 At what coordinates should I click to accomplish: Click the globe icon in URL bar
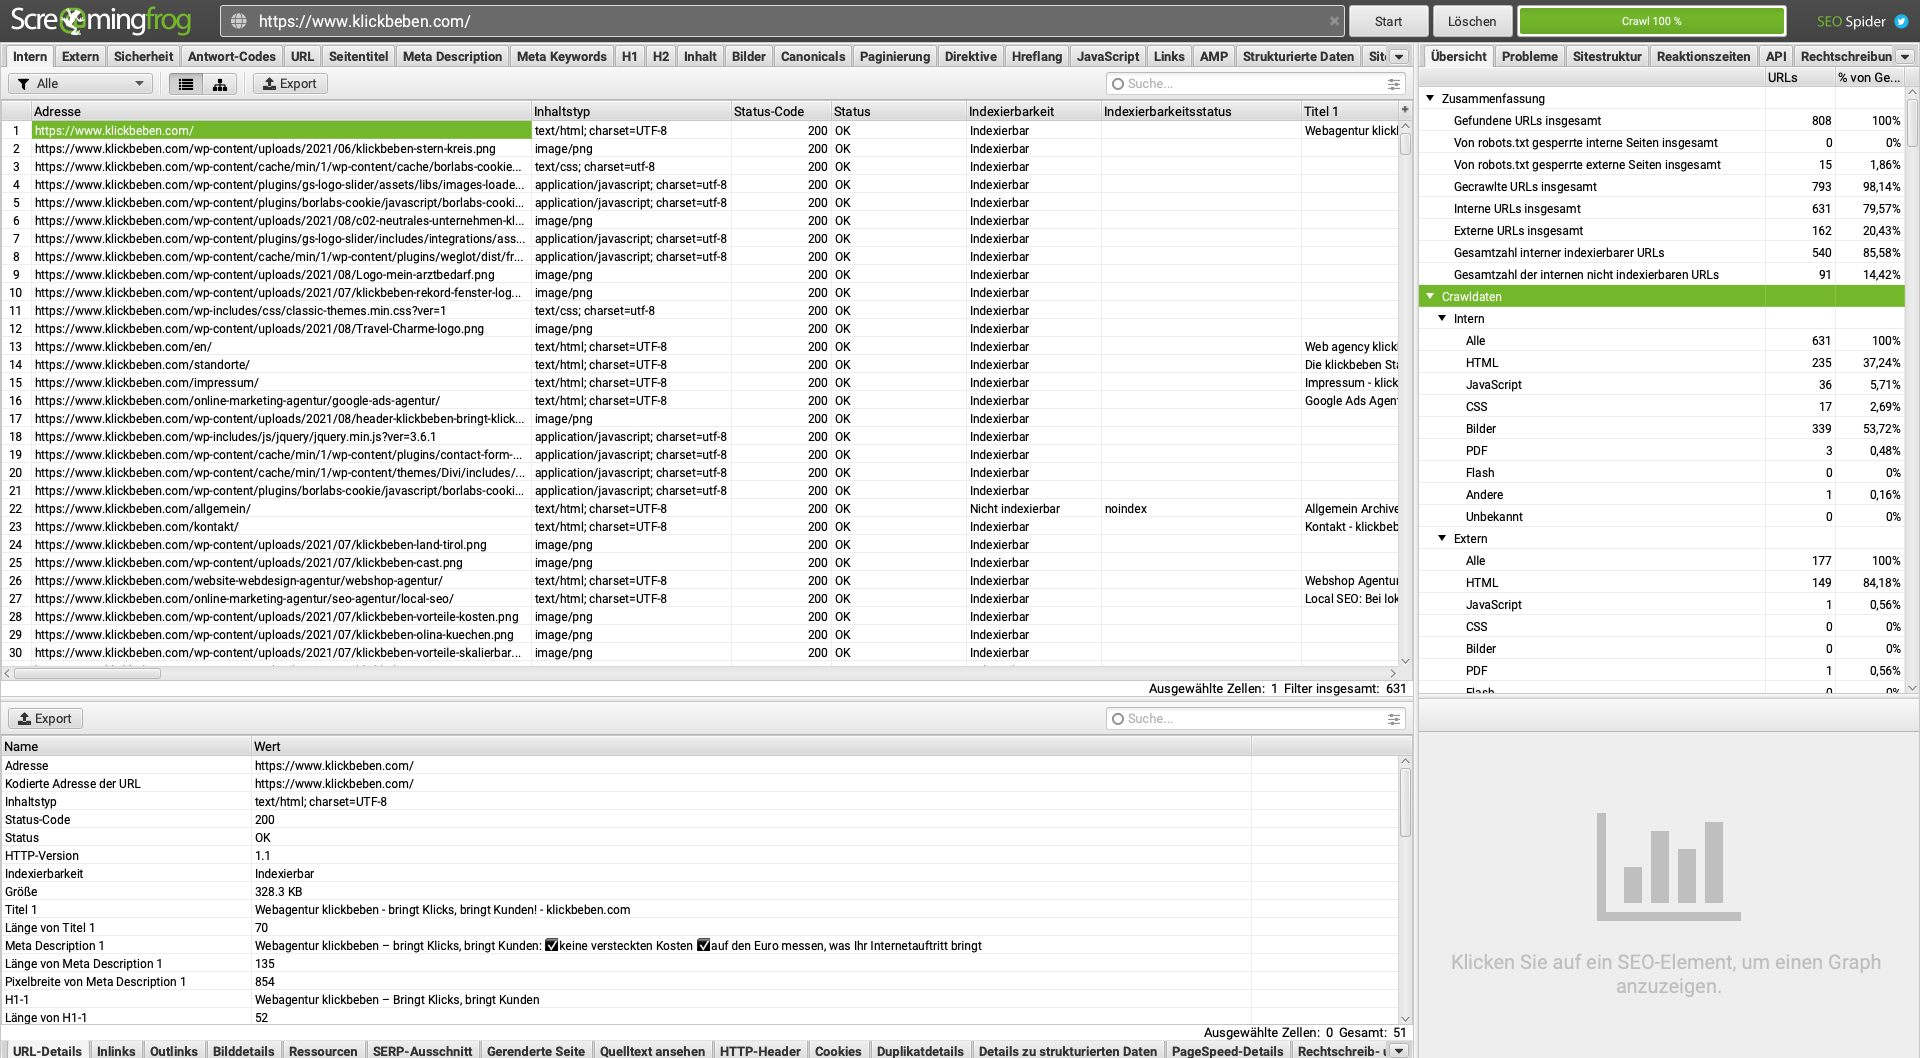pyautogui.click(x=238, y=21)
